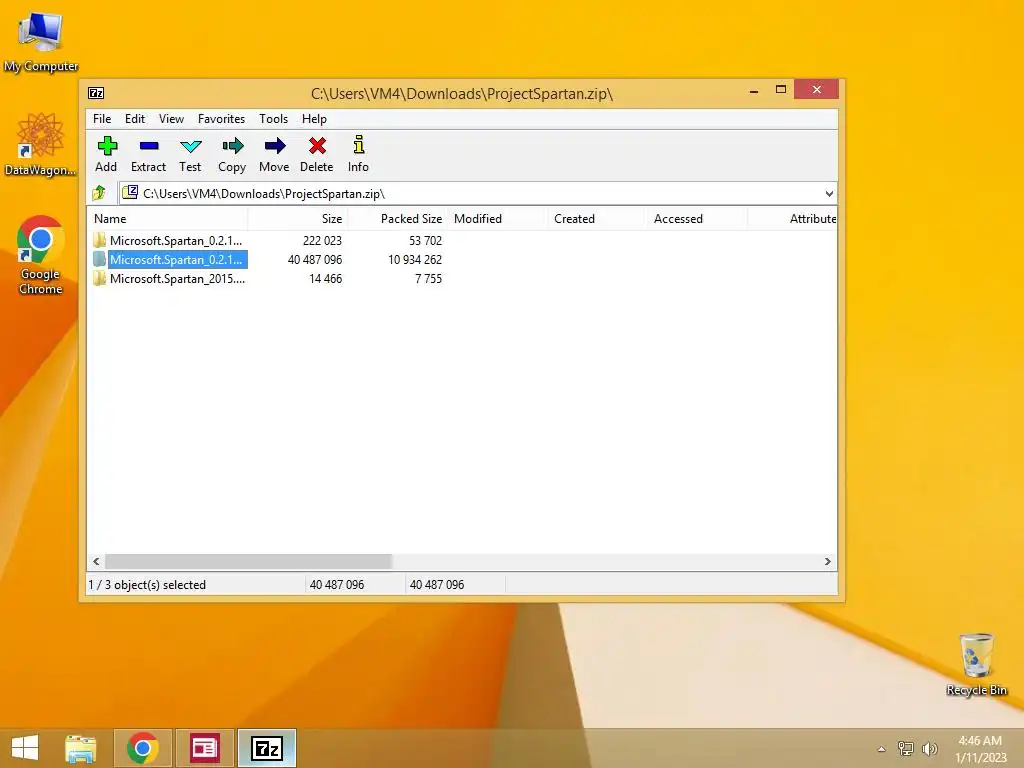The image size is (1024, 768).
Task: Expand the address bar dropdown arrow
Action: point(829,193)
